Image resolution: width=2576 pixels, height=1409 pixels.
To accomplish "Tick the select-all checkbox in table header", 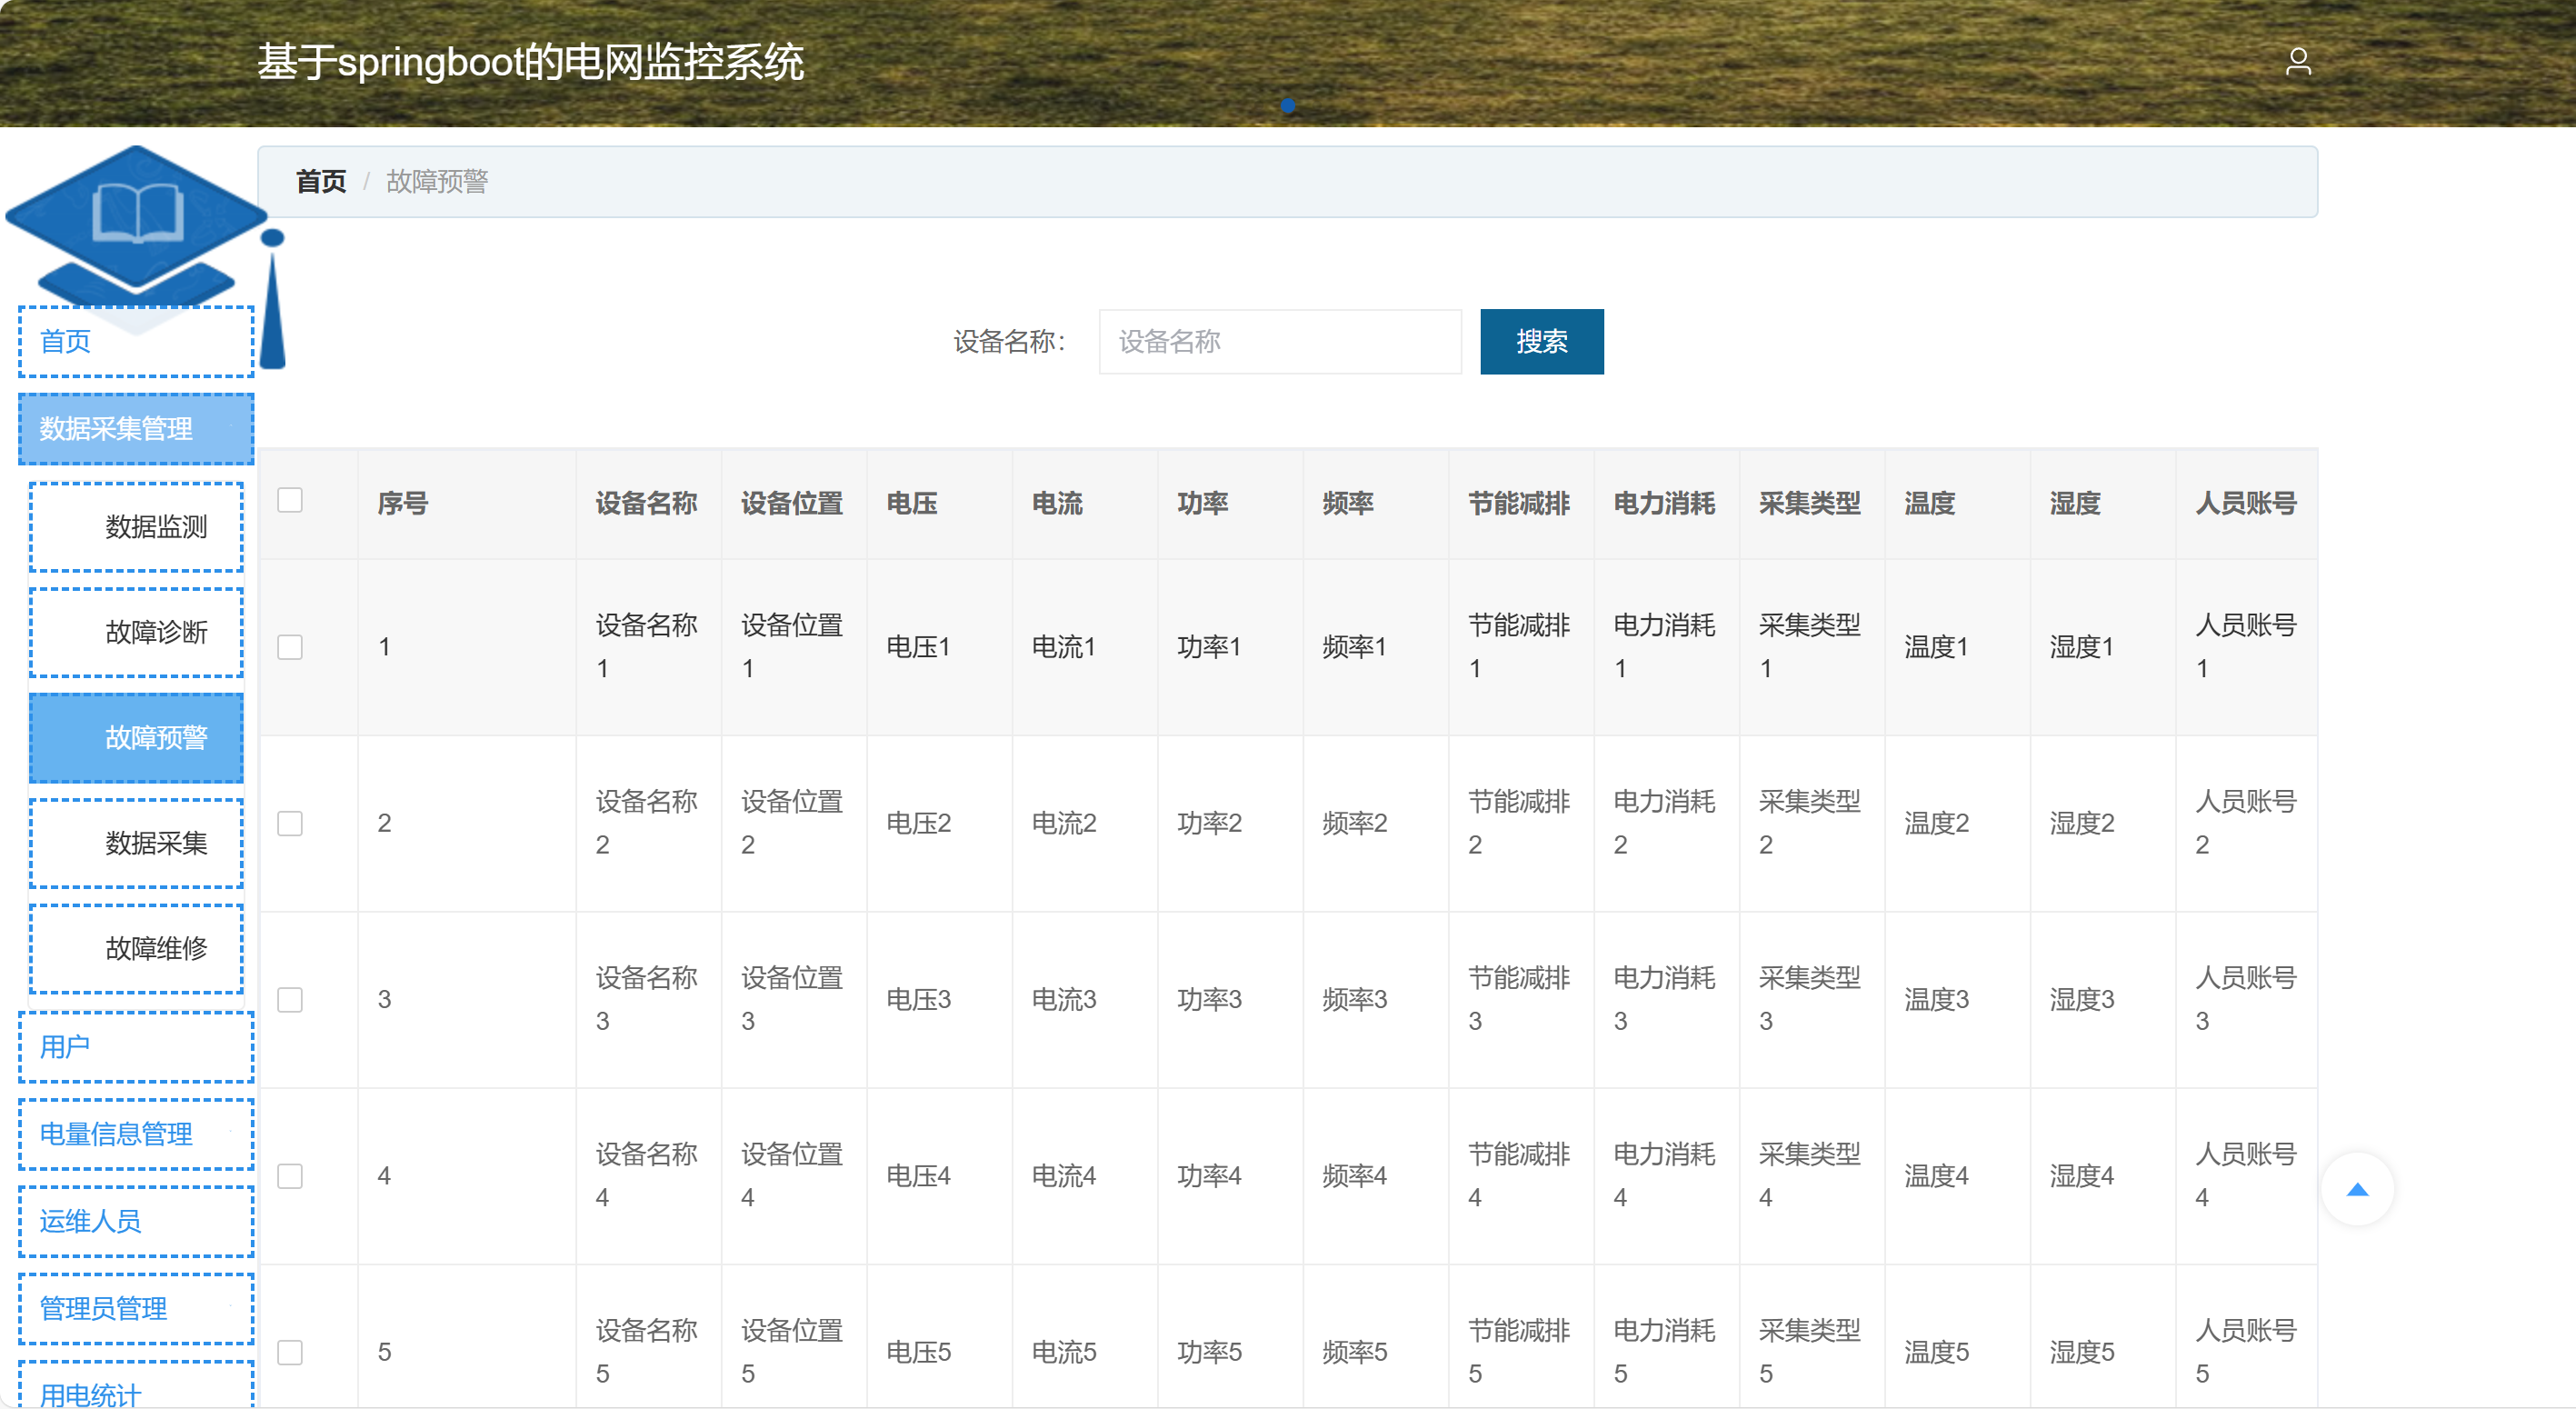I will 290,500.
